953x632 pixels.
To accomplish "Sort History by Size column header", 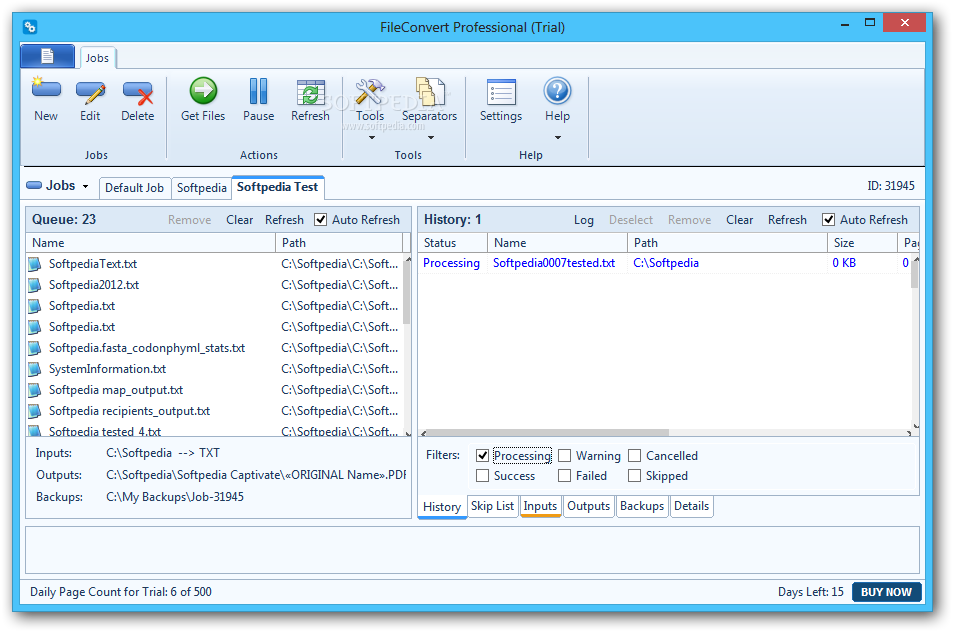I will [862, 242].
